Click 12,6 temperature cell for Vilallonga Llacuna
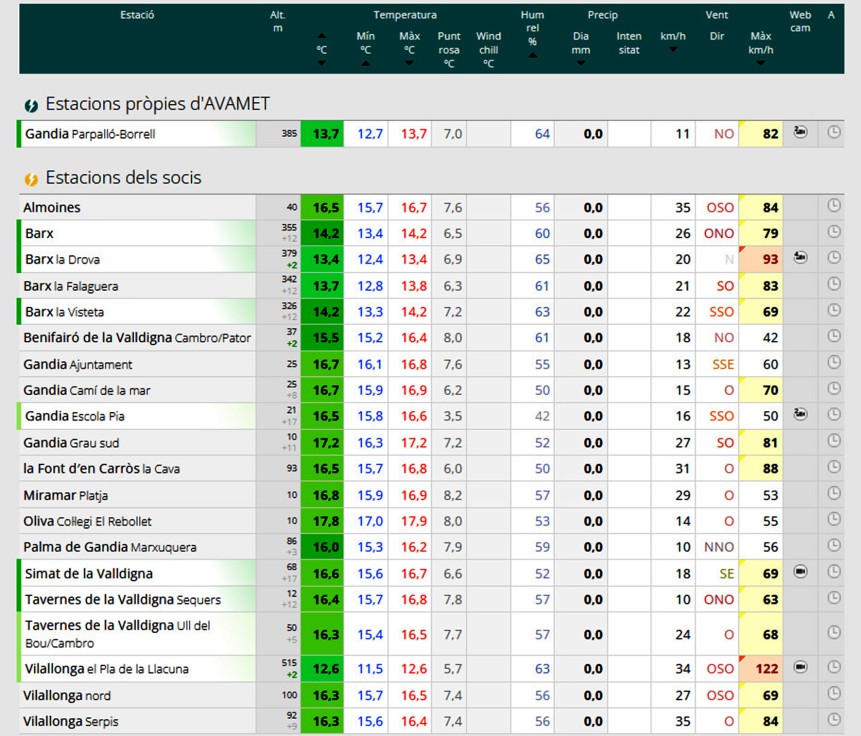Screen dimensions: 861x736 point(322,669)
